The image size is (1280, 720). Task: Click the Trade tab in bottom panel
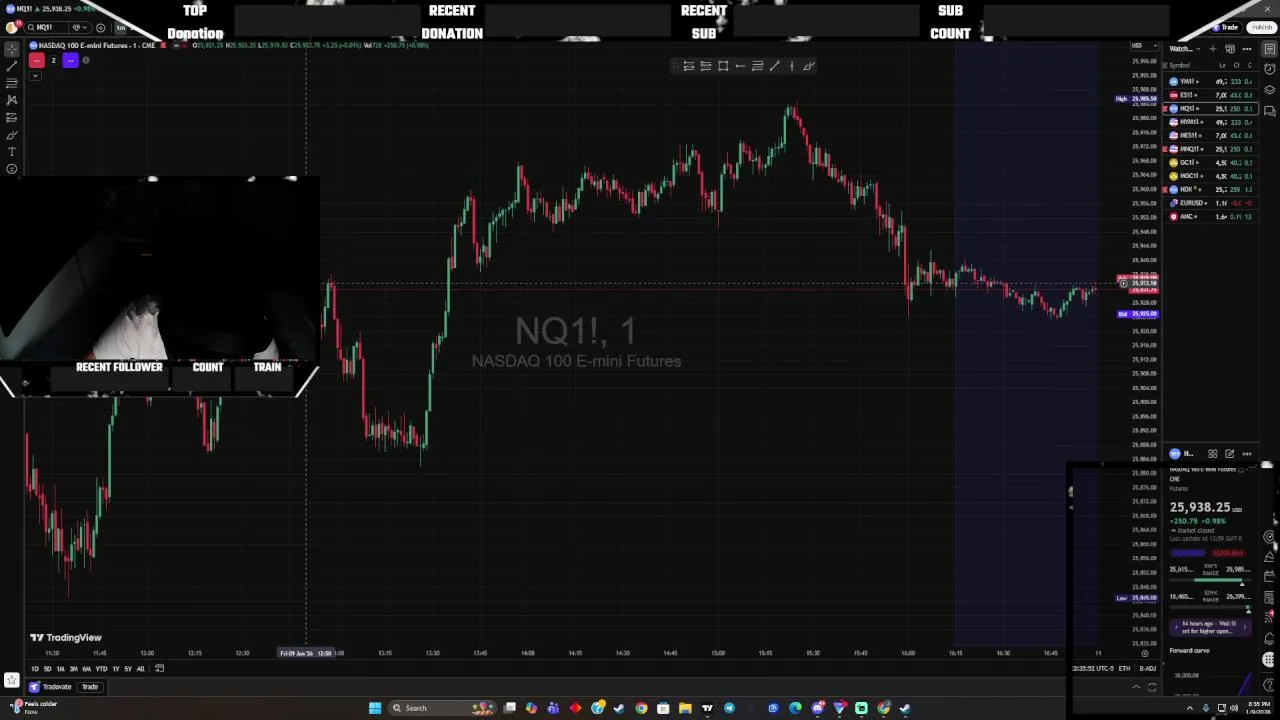click(90, 687)
